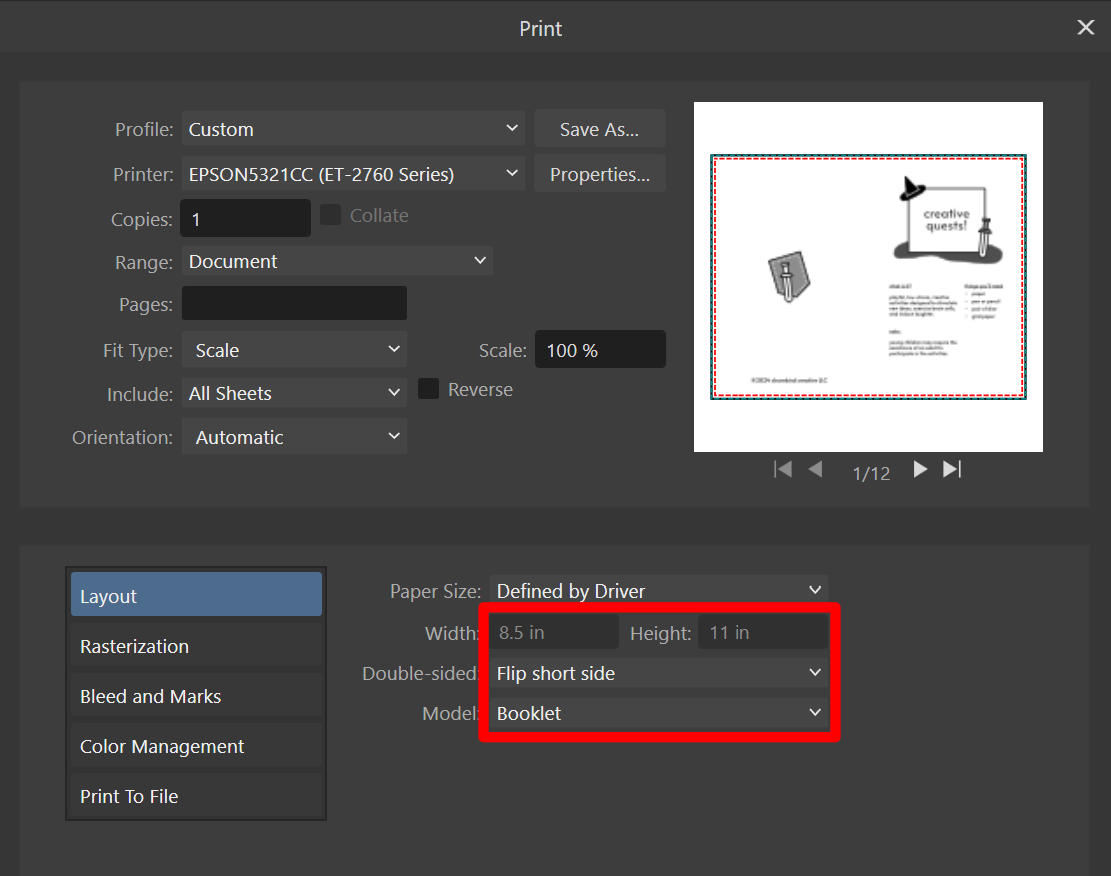
Task: Enable the Collate checkbox
Action: [330, 214]
